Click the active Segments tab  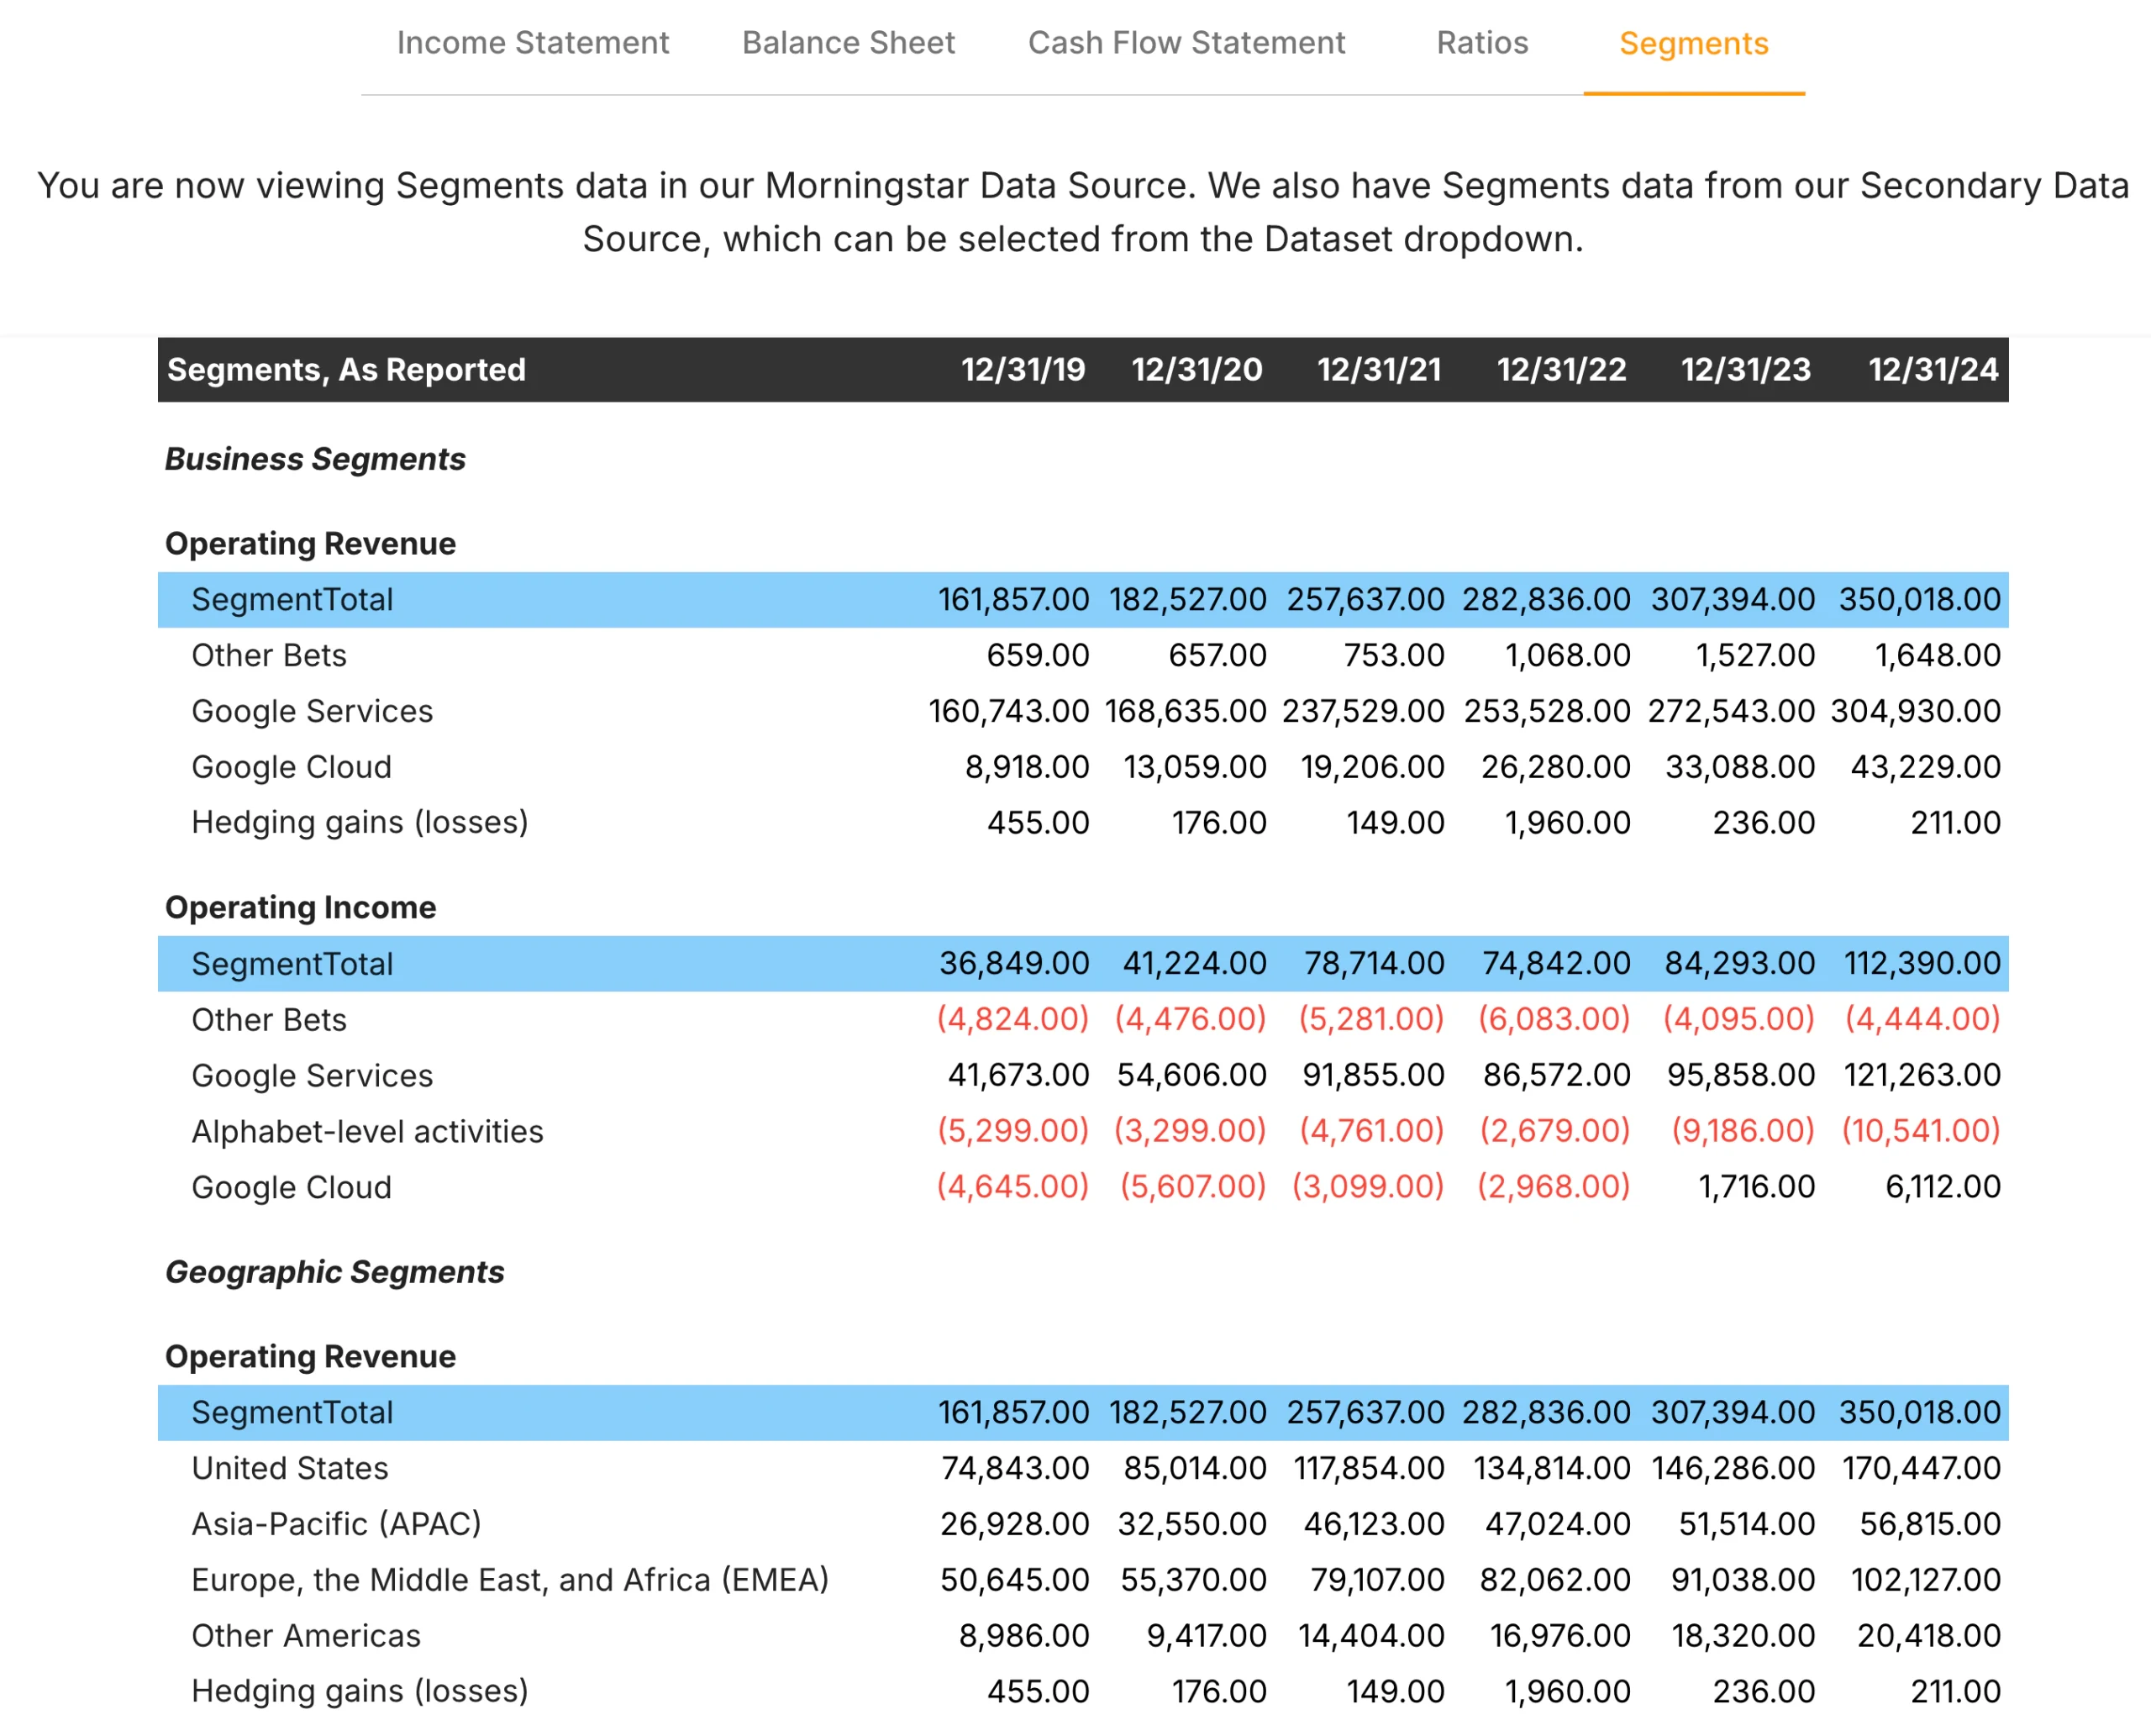pos(1693,42)
